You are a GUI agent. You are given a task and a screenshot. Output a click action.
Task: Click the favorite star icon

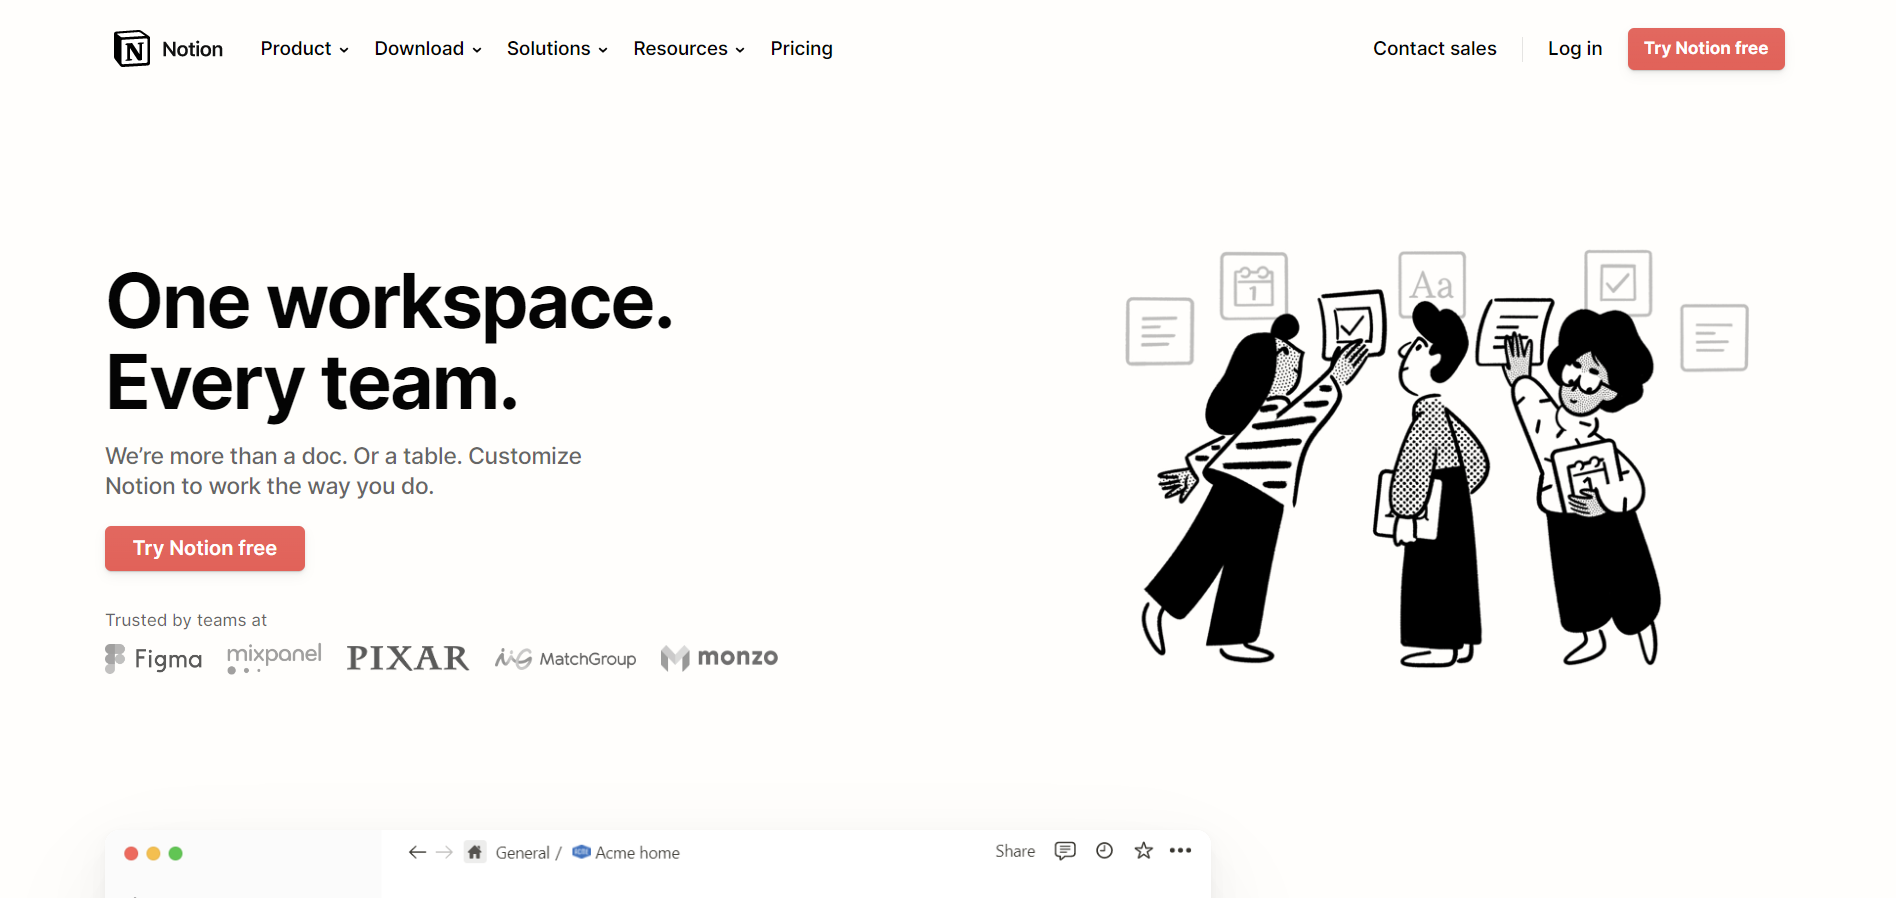point(1143,850)
